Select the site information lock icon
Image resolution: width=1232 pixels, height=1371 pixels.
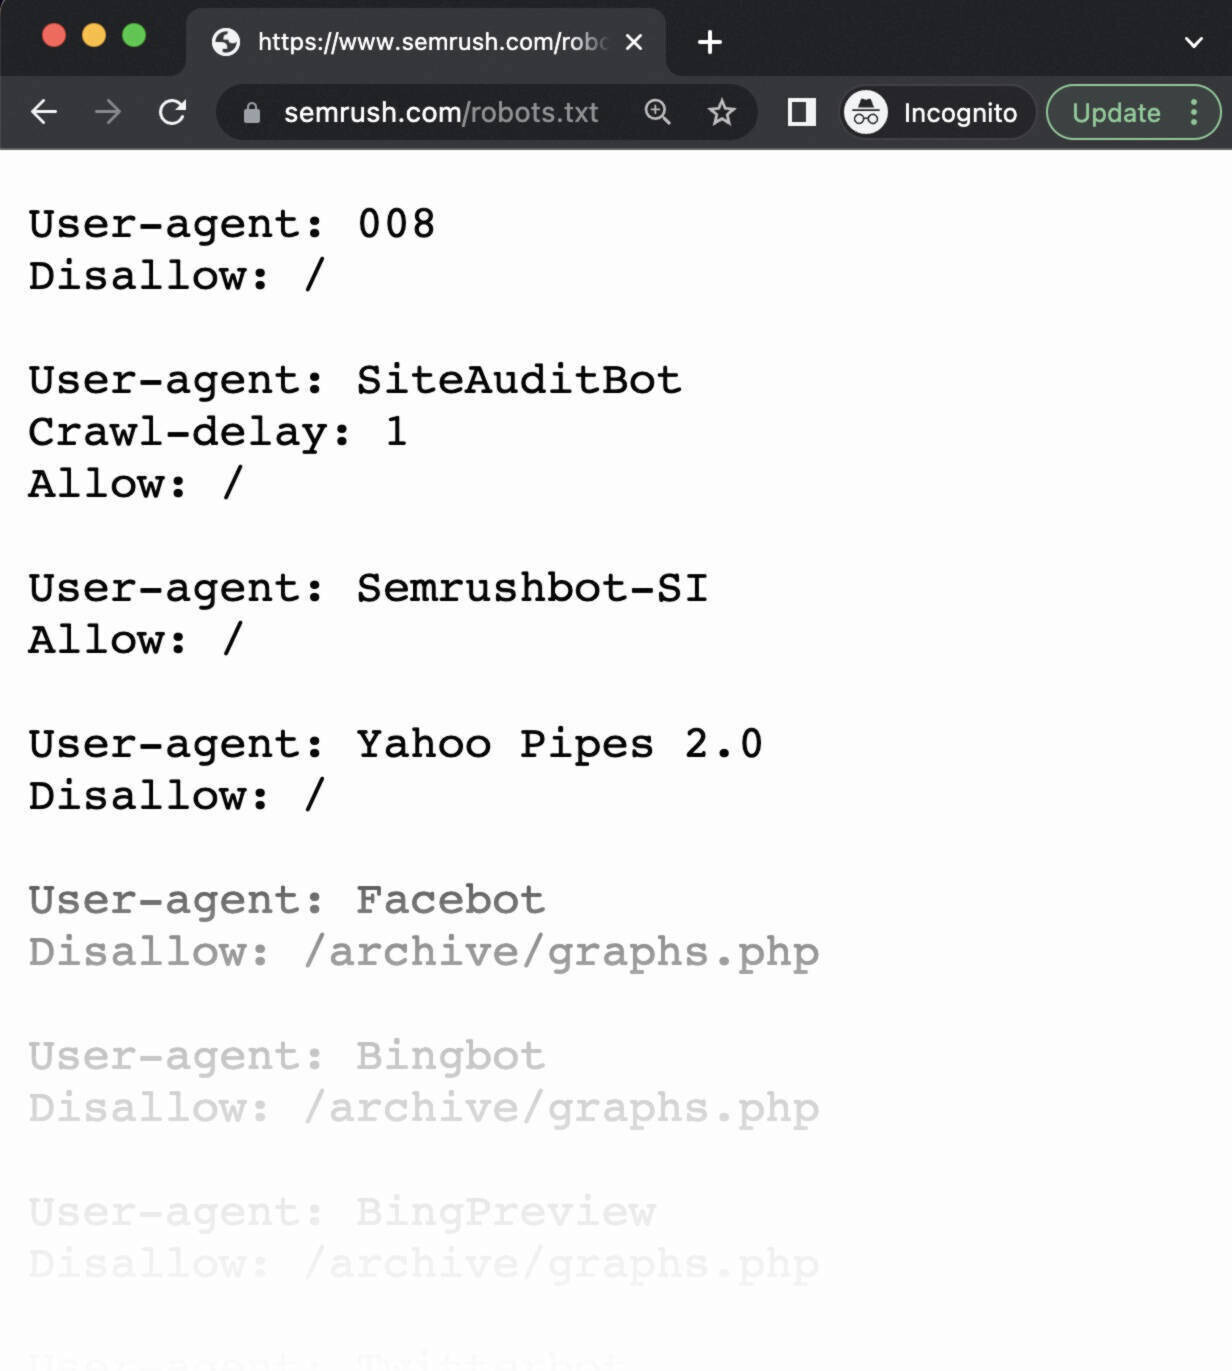(x=252, y=112)
